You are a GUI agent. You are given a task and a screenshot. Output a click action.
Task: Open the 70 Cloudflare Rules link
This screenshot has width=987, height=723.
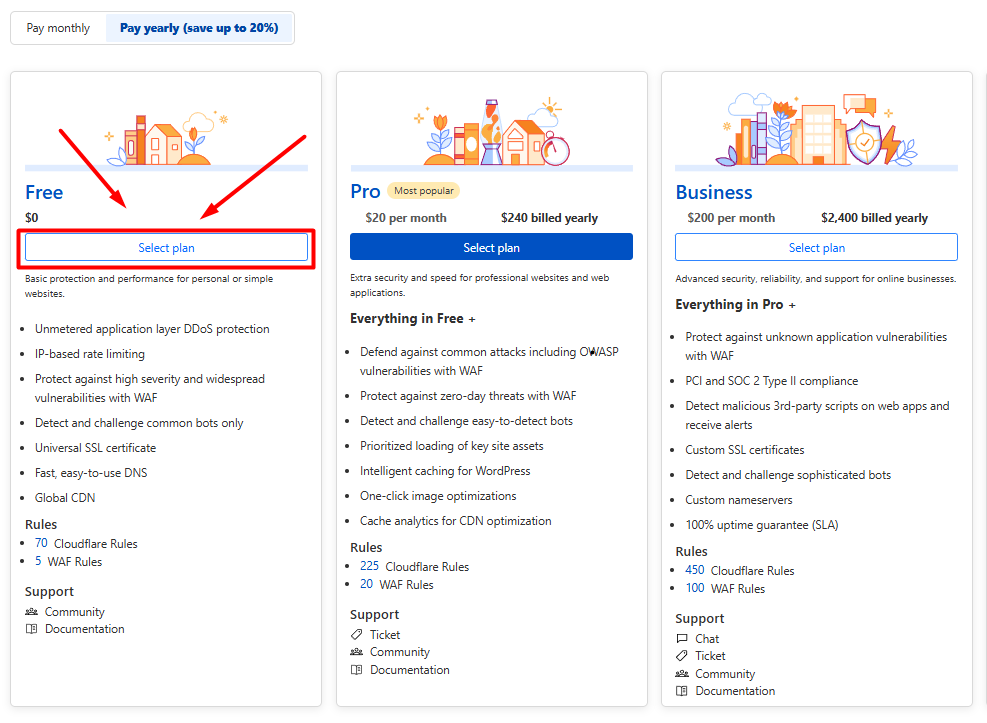tap(42, 543)
